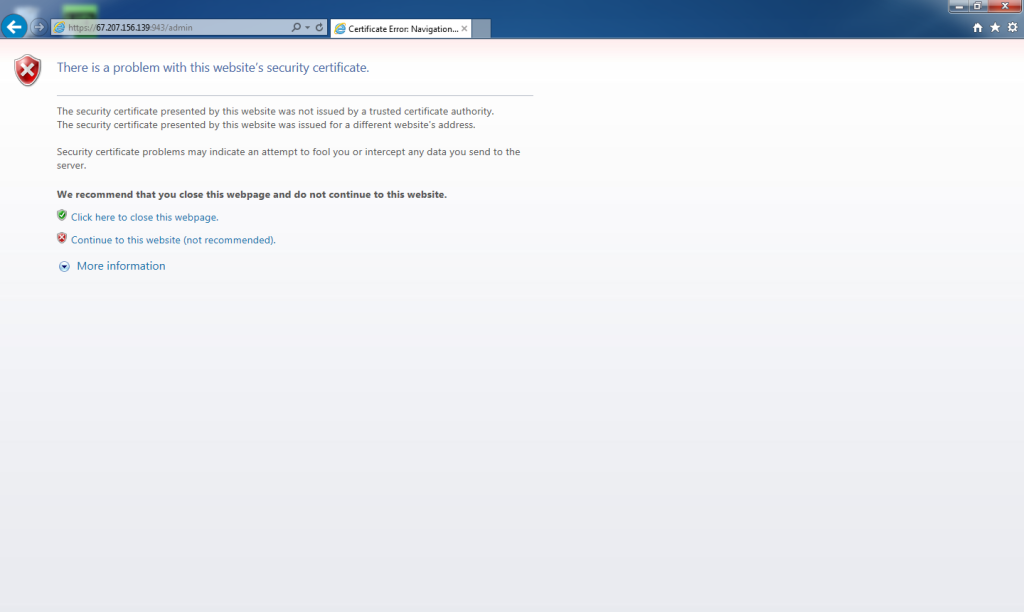This screenshot has height=612, width=1024.
Task: Open Tools with the gear icon
Action: [1012, 27]
